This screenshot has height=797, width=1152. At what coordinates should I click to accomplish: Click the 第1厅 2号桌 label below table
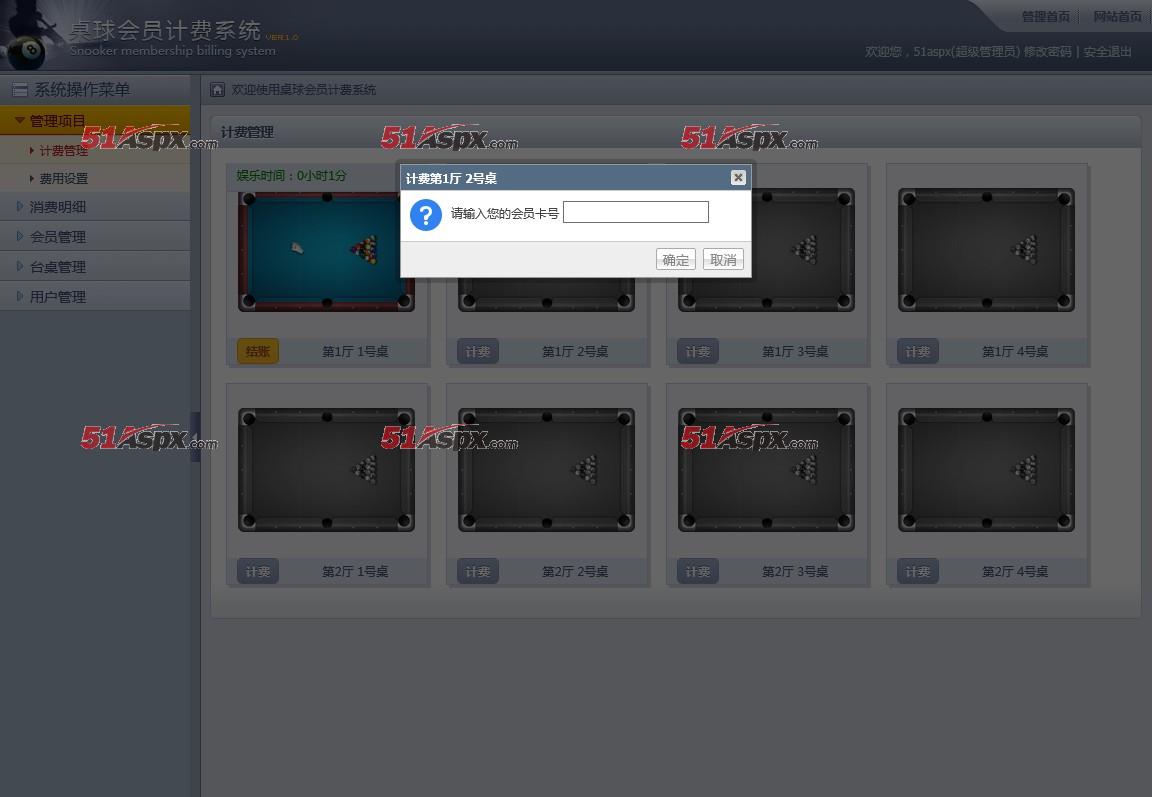pos(575,352)
